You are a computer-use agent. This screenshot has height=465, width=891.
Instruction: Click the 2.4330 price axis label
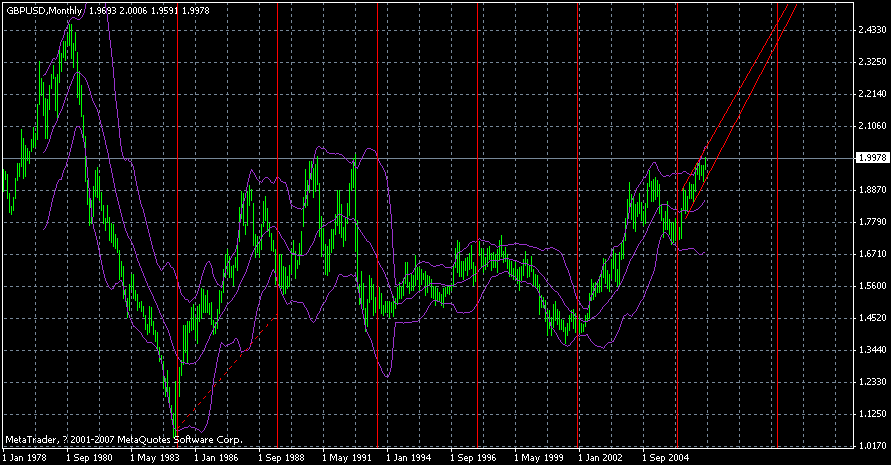[873, 30]
